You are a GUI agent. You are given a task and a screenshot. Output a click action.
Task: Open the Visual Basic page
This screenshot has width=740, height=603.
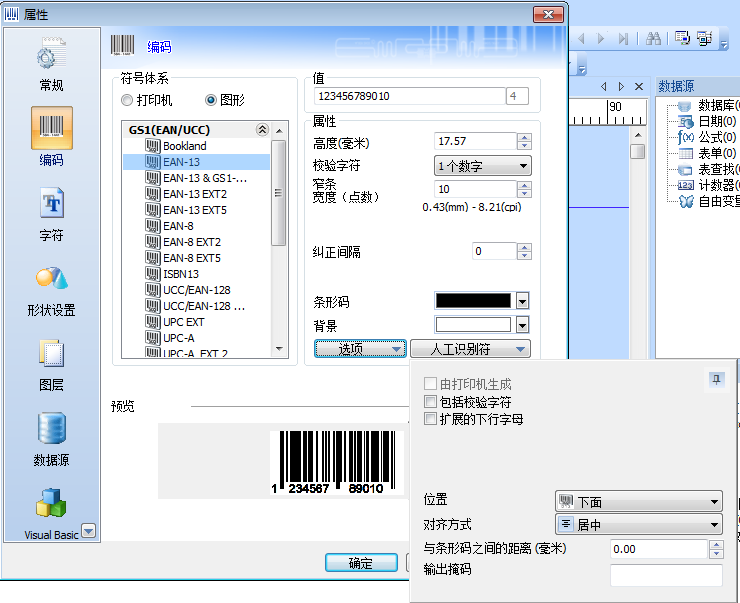[x=51, y=514]
